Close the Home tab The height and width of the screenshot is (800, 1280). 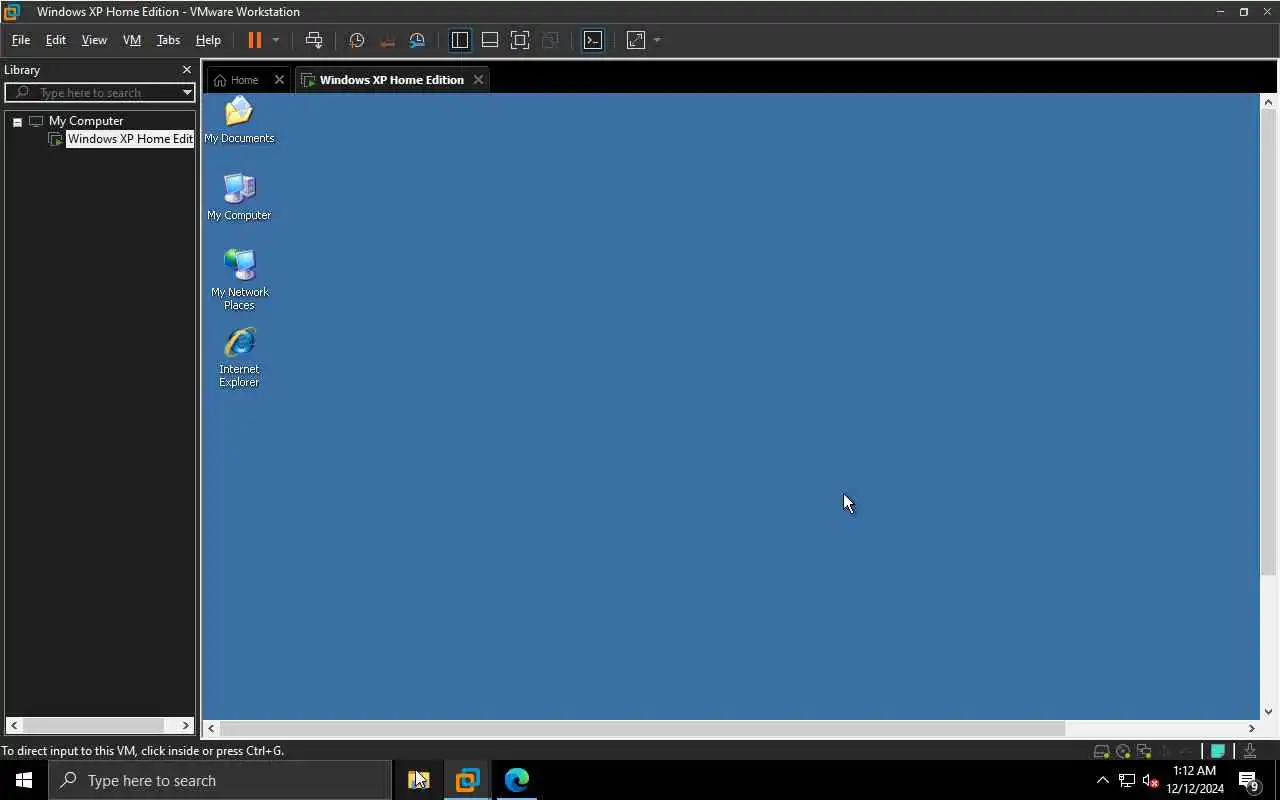(279, 80)
